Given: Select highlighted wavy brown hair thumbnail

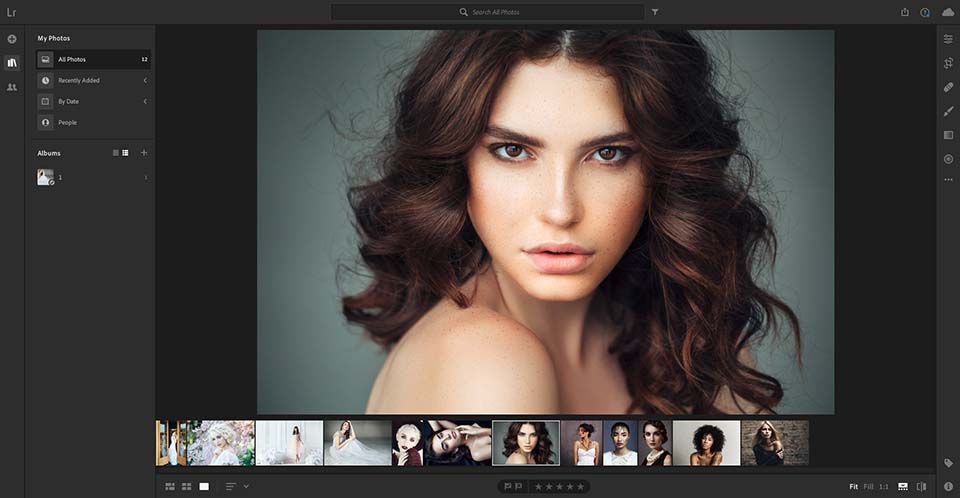Looking at the screenshot, I should (x=526, y=443).
